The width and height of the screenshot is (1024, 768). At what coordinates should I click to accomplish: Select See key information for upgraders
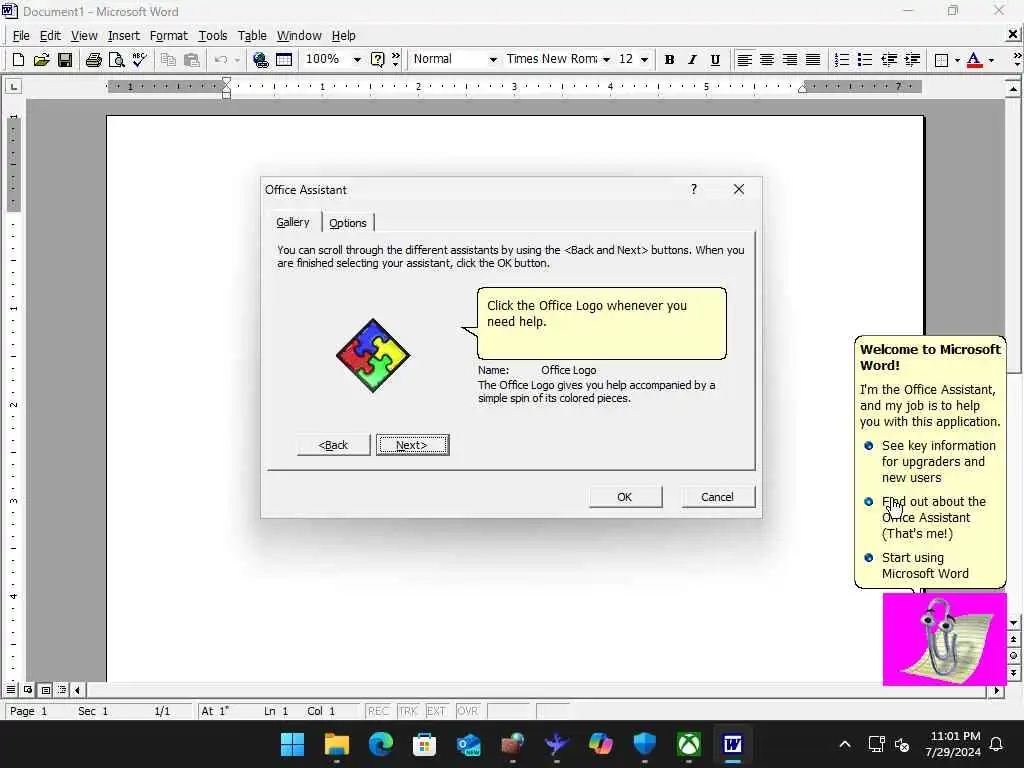pyautogui.click(x=933, y=462)
